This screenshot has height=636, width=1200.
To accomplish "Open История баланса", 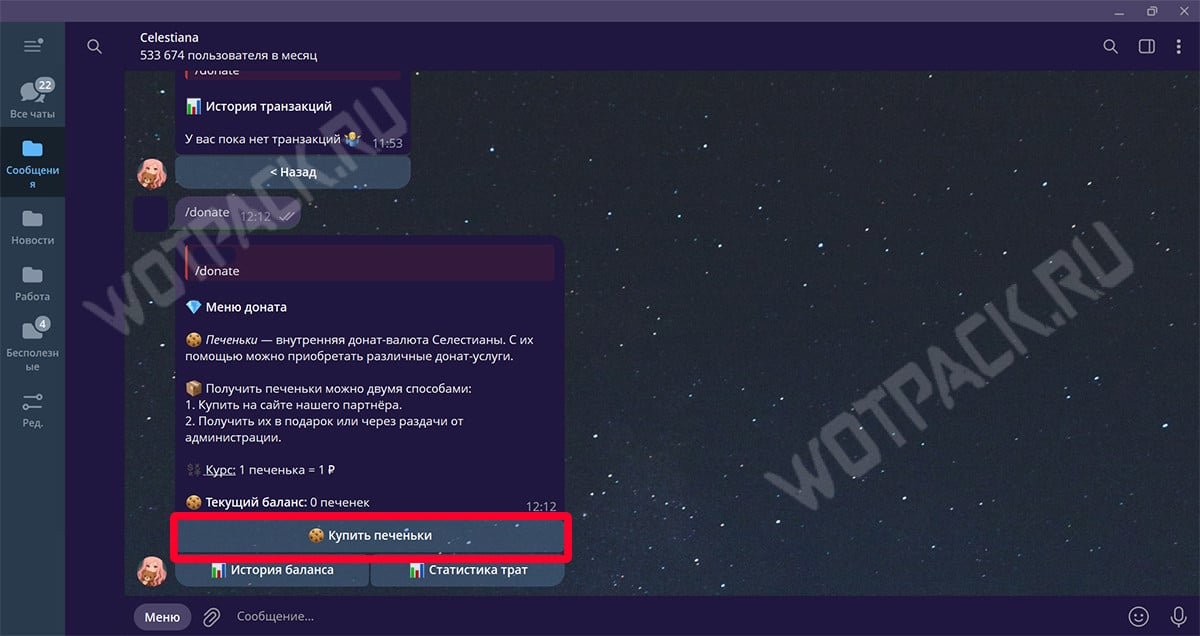I will [x=272, y=571].
